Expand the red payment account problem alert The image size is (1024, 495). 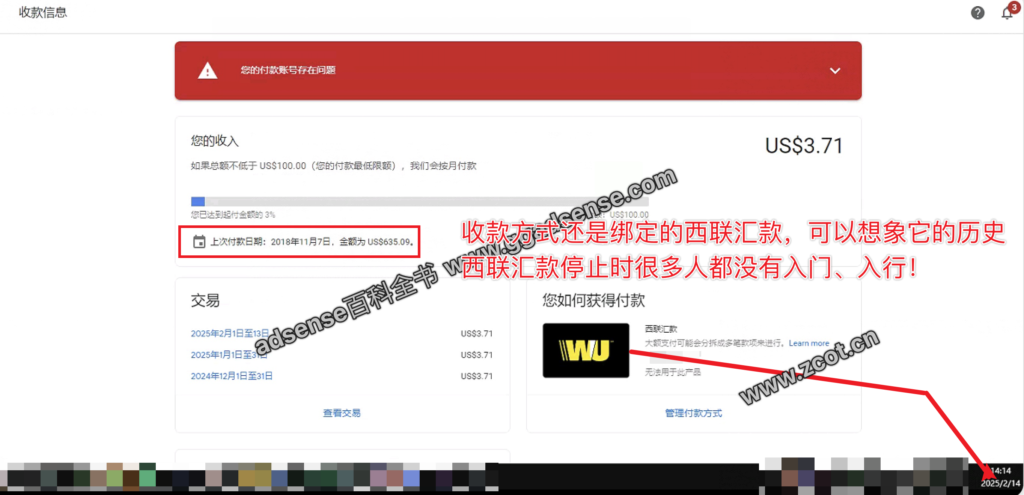point(835,71)
